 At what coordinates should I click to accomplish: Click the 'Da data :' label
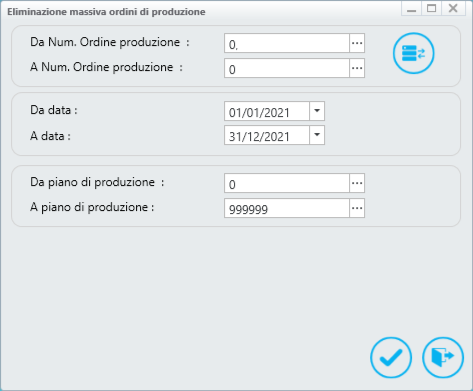(x=54, y=110)
